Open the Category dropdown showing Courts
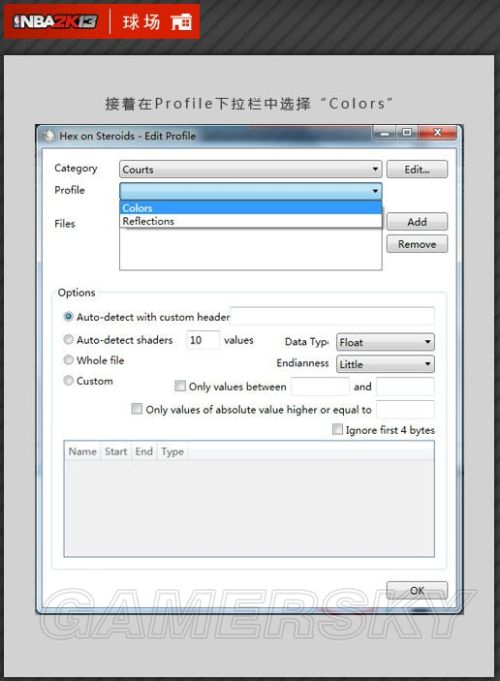Image resolution: width=500 pixels, height=681 pixels. pyautogui.click(x=251, y=169)
